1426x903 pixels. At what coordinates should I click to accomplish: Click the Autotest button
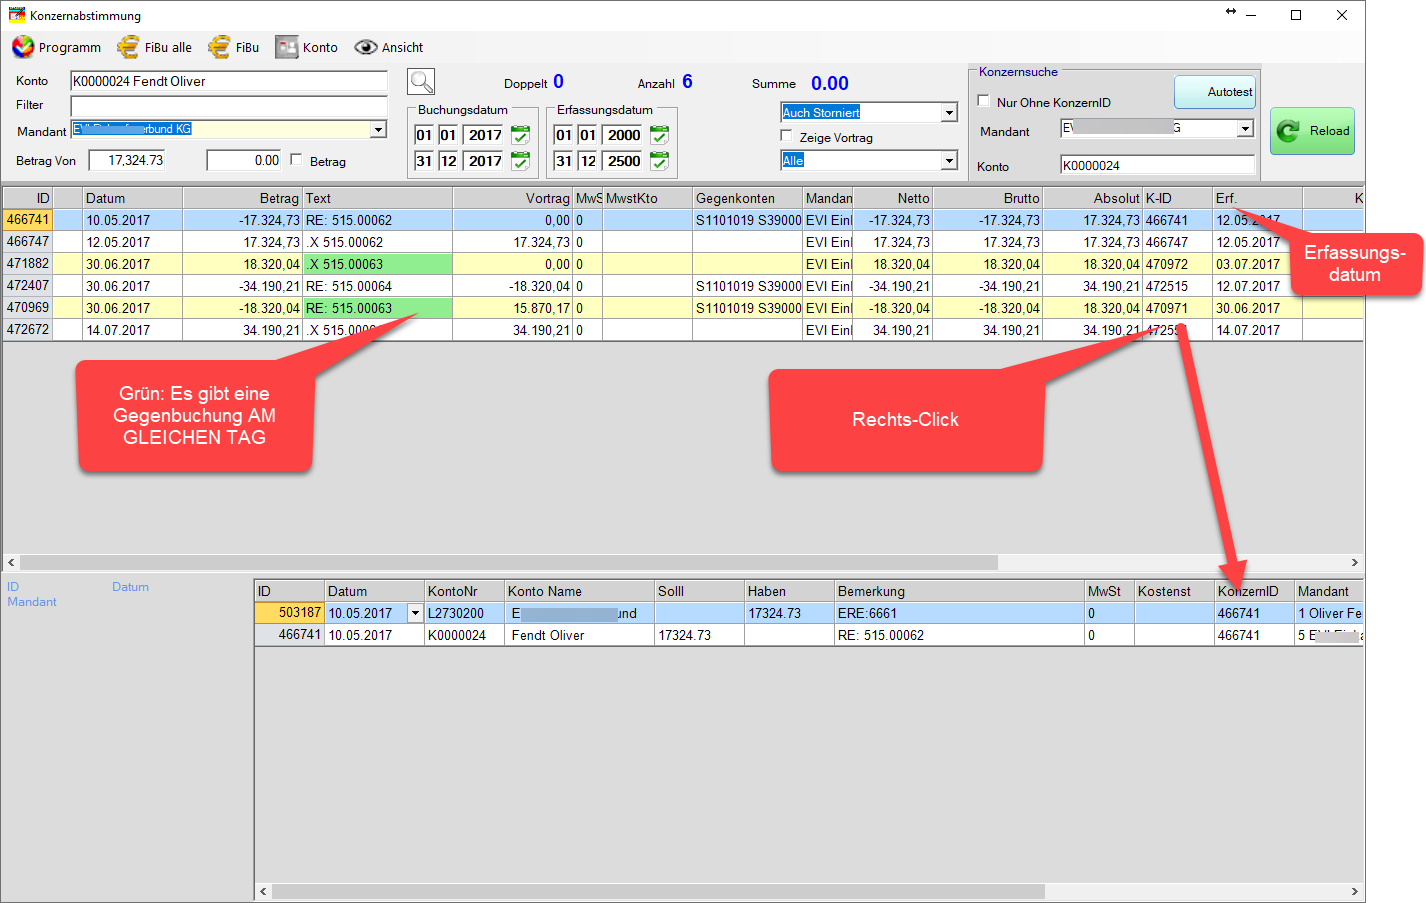[x=1214, y=92]
